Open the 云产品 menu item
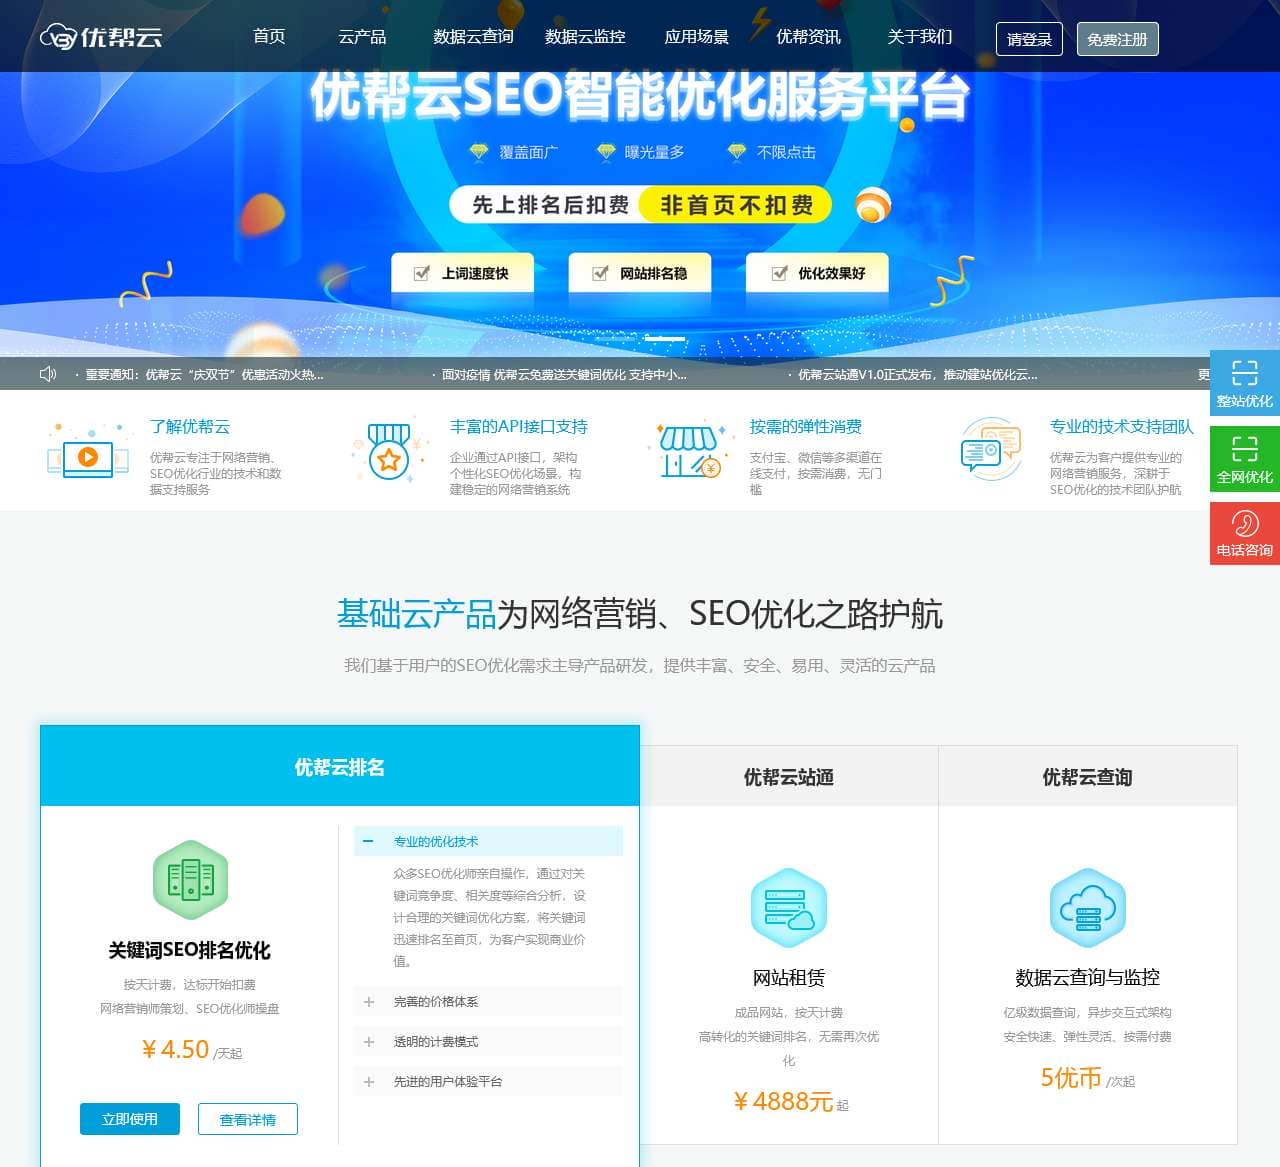The image size is (1280, 1167). pyautogui.click(x=362, y=36)
